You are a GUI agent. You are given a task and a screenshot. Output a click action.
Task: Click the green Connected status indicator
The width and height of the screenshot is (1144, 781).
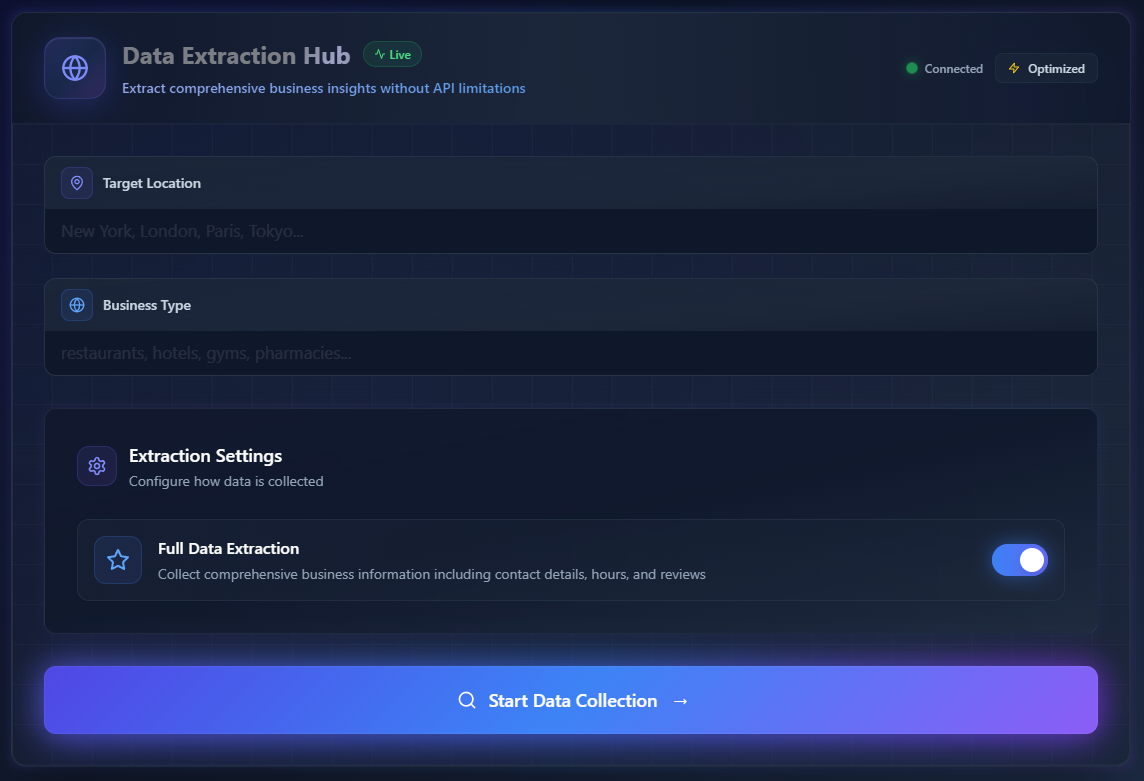coord(911,68)
